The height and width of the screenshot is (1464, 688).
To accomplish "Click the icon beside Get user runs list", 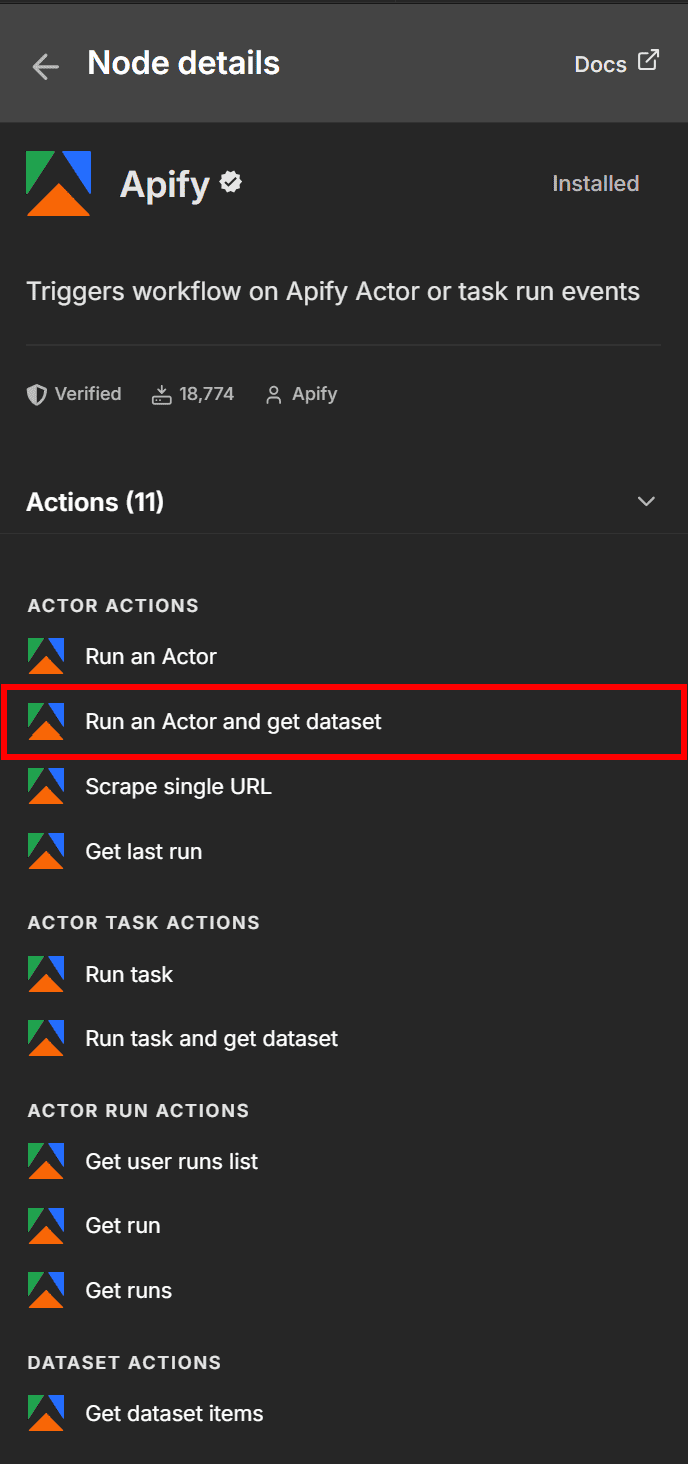I will [x=46, y=1162].
